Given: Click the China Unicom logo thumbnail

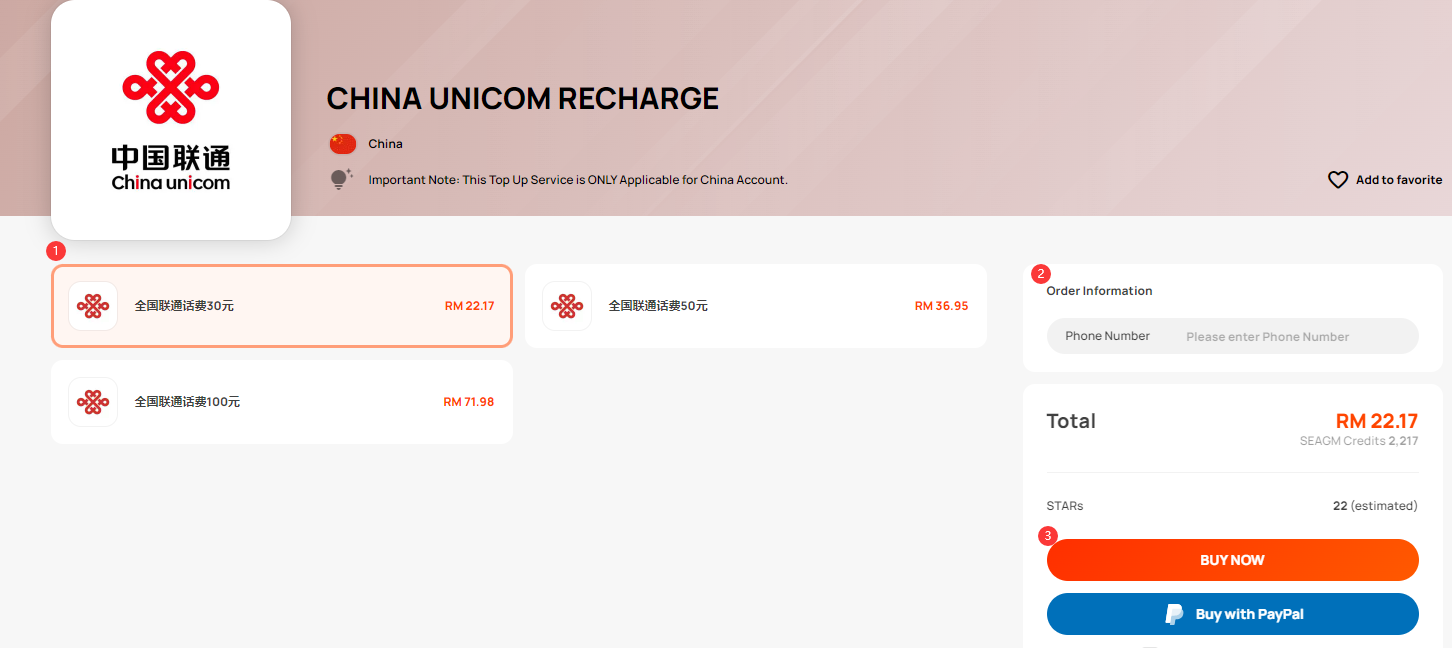Looking at the screenshot, I should [x=171, y=120].
